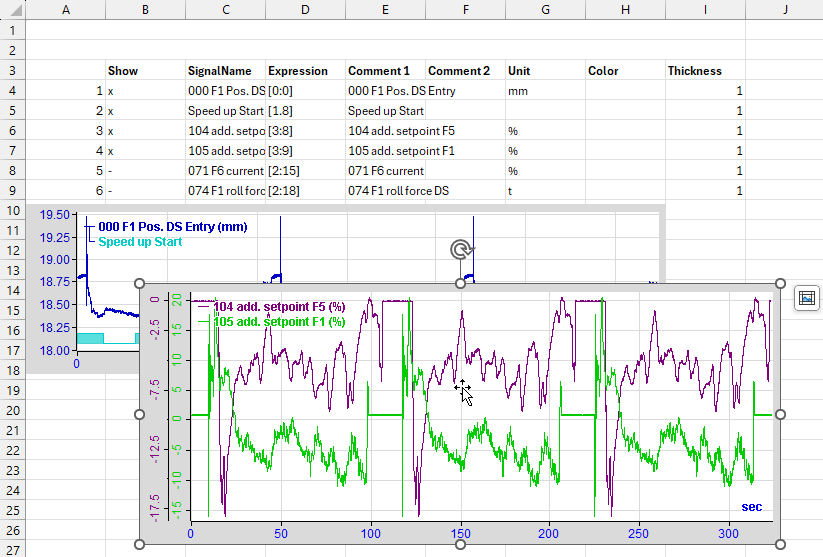
Task: Click the '104 add. setpoint F5 (%)' legend entry
Action: [x=279, y=307]
